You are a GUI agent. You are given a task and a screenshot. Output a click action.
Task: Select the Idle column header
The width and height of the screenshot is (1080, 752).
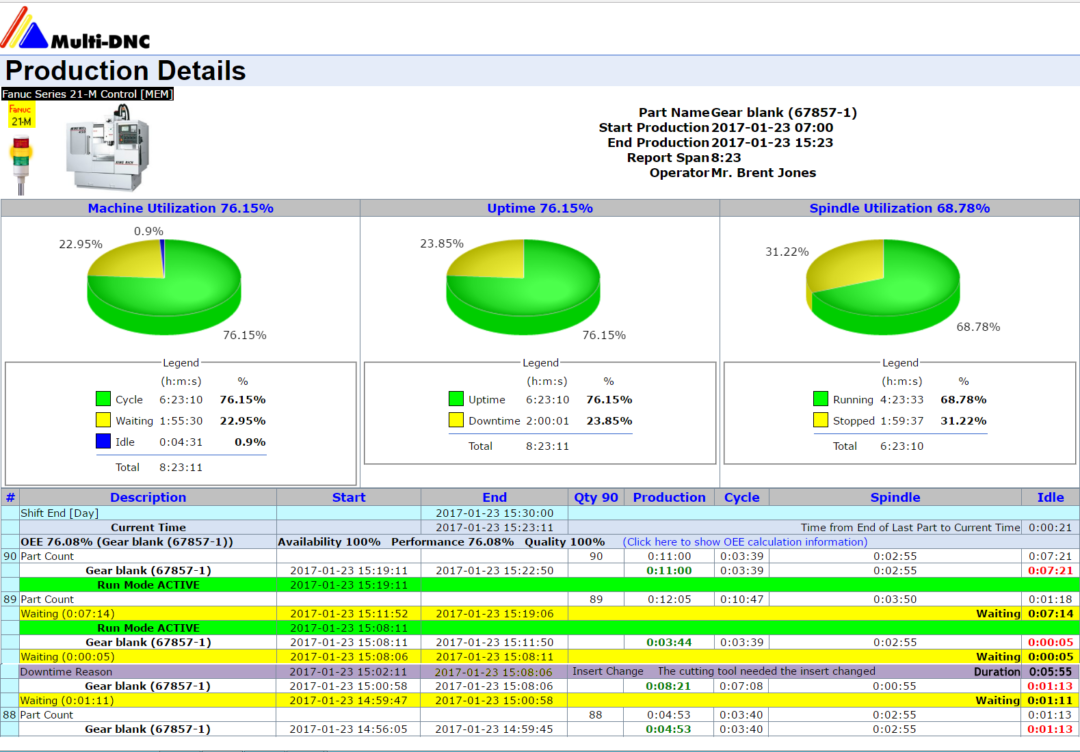[x=1050, y=497]
